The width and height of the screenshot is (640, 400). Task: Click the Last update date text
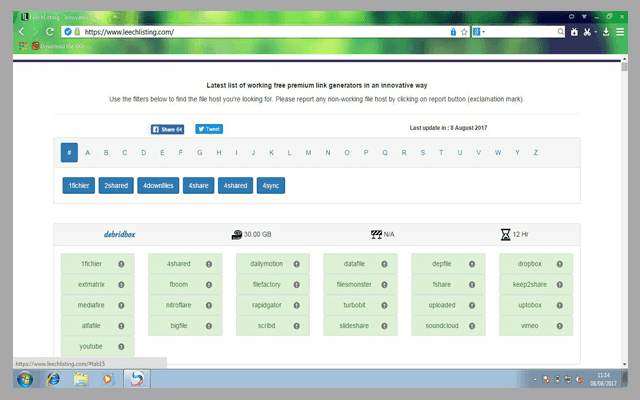448,128
